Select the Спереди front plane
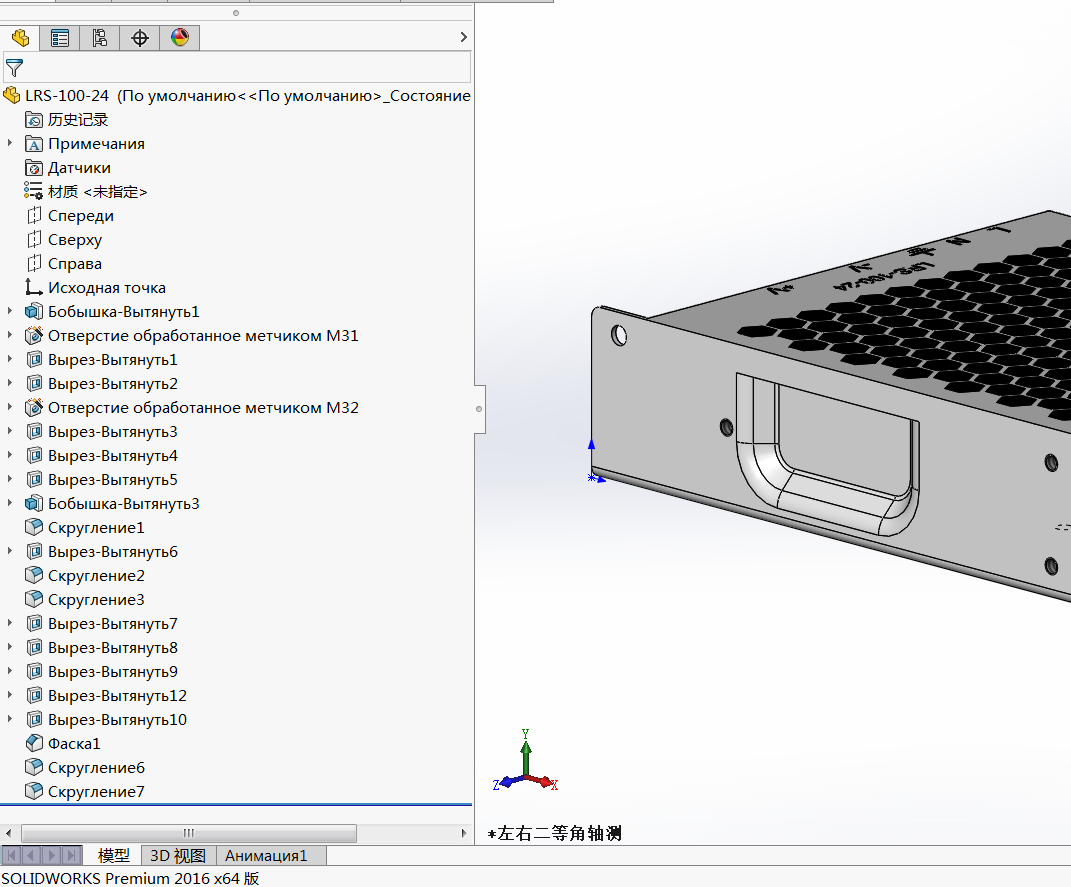Image resolution: width=1071 pixels, height=887 pixels. (80, 216)
